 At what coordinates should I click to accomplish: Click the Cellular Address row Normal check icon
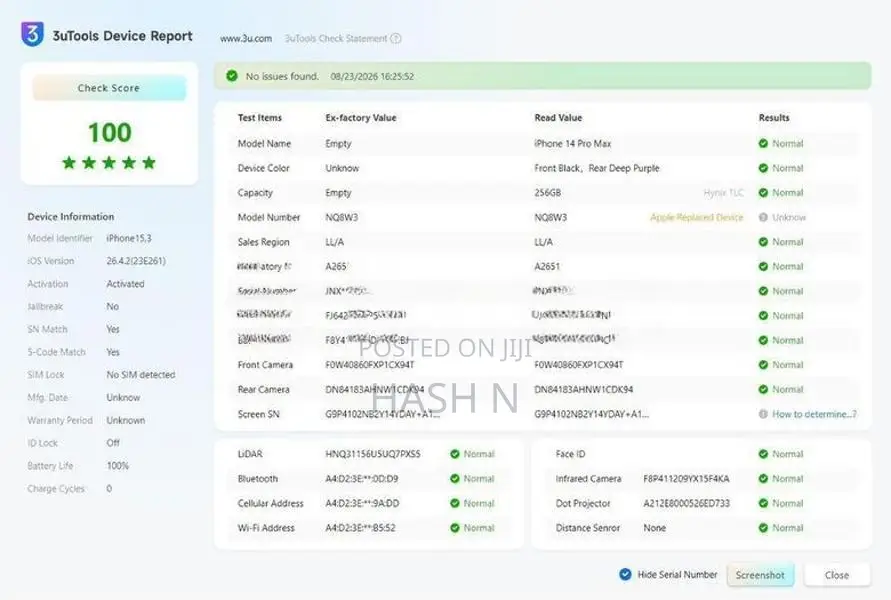(455, 503)
